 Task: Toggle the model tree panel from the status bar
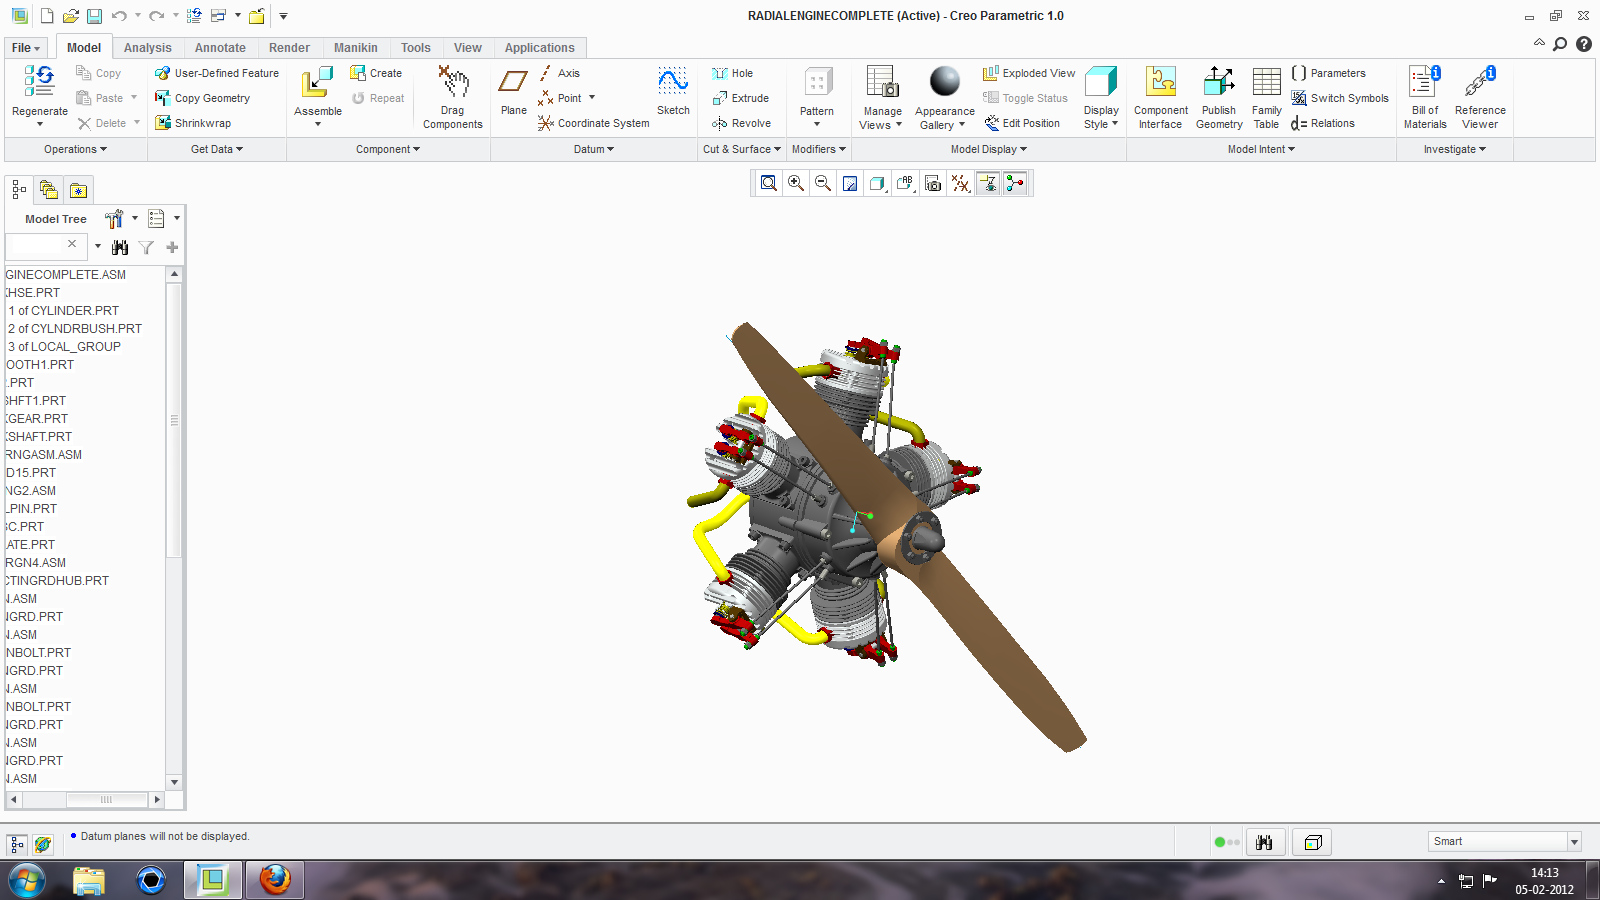click(17, 844)
